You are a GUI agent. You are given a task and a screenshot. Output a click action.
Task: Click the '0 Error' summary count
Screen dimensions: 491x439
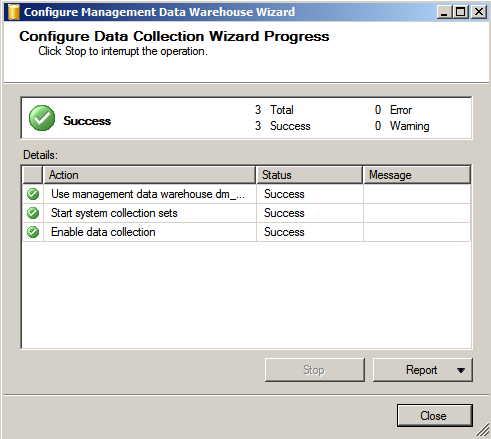tap(393, 110)
